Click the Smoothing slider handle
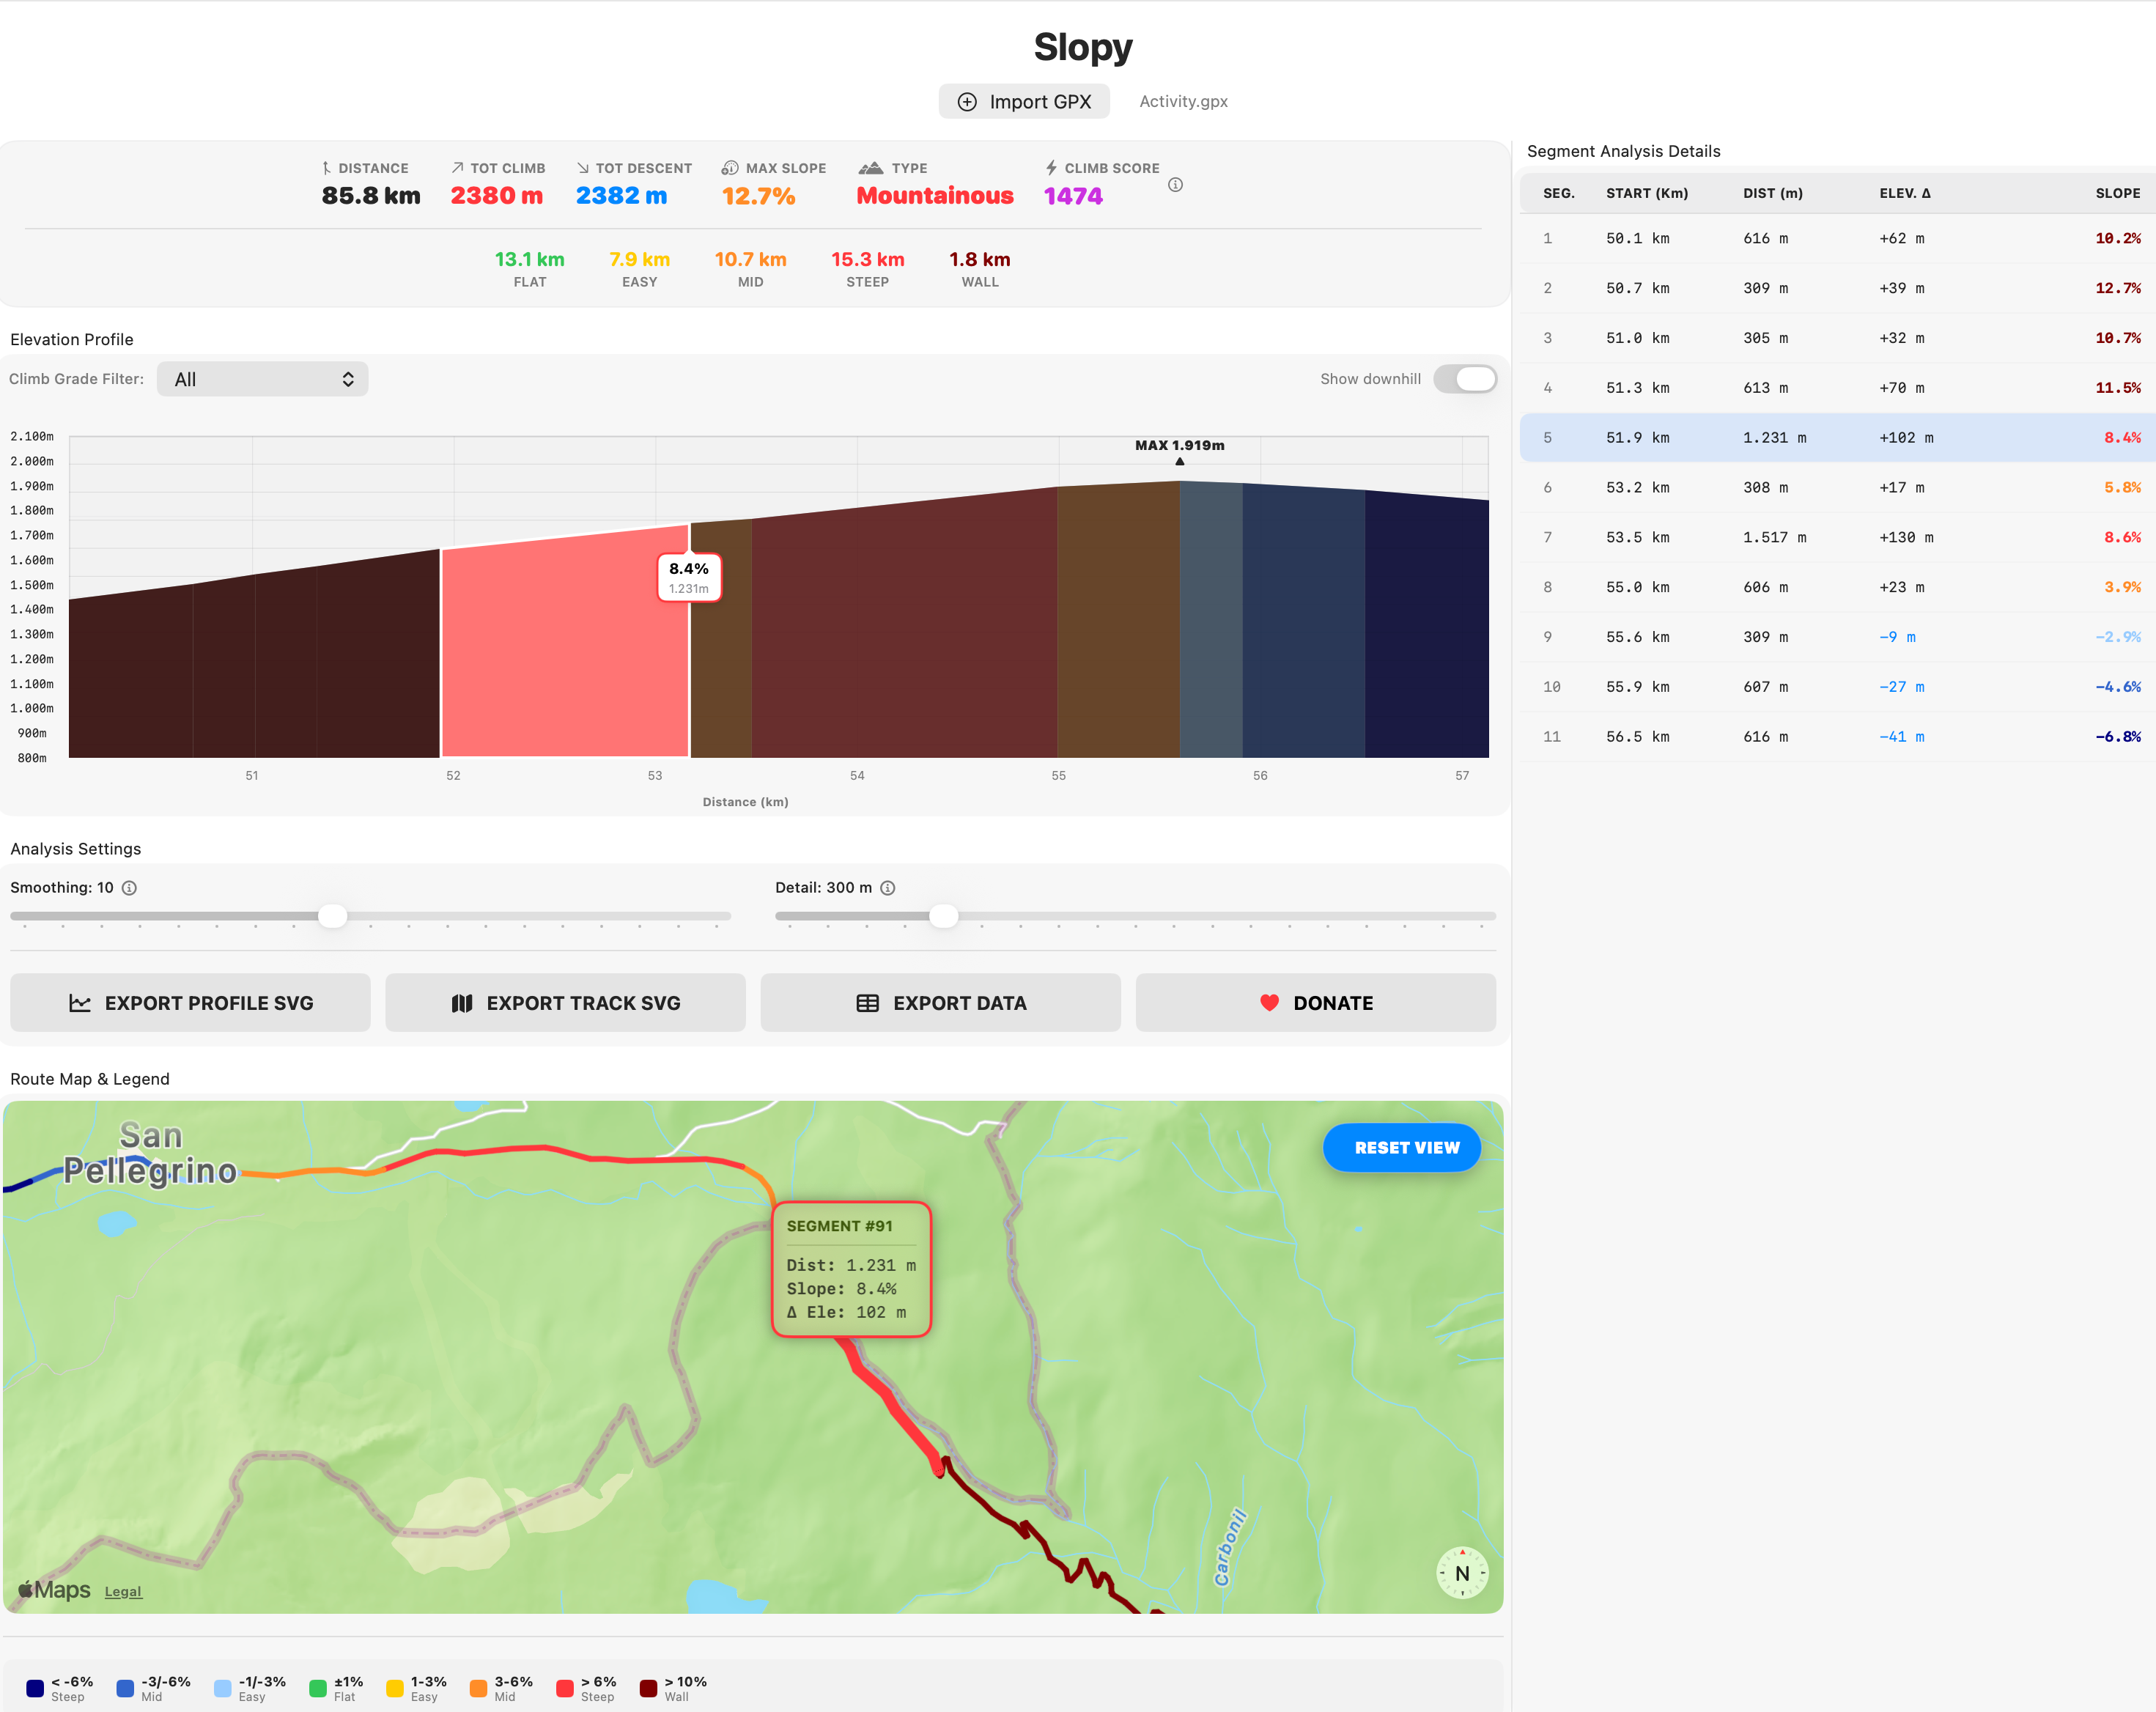 [x=332, y=916]
